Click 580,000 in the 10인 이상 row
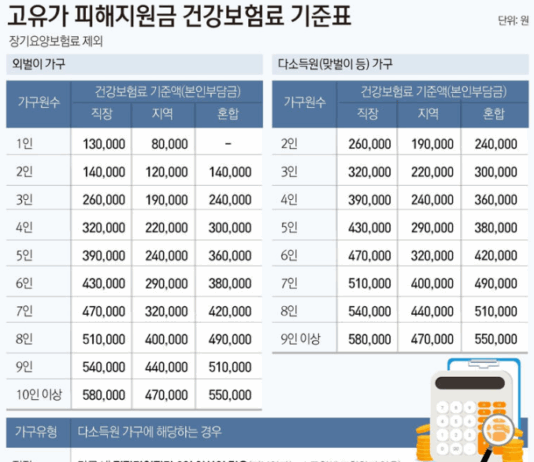Screen dimensions: 534x462 point(104,396)
